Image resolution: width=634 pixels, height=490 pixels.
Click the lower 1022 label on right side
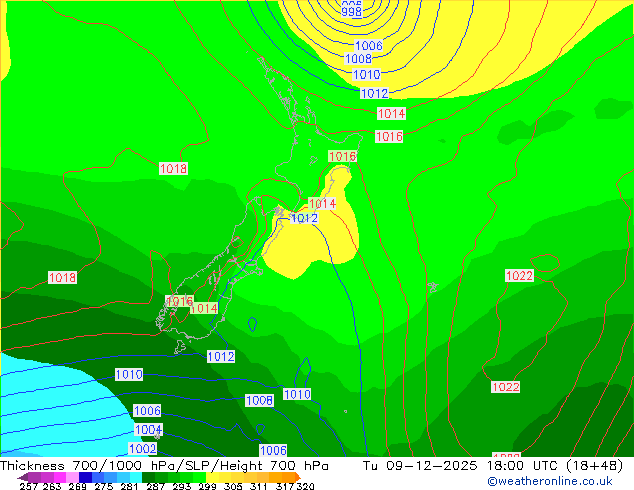505,387
